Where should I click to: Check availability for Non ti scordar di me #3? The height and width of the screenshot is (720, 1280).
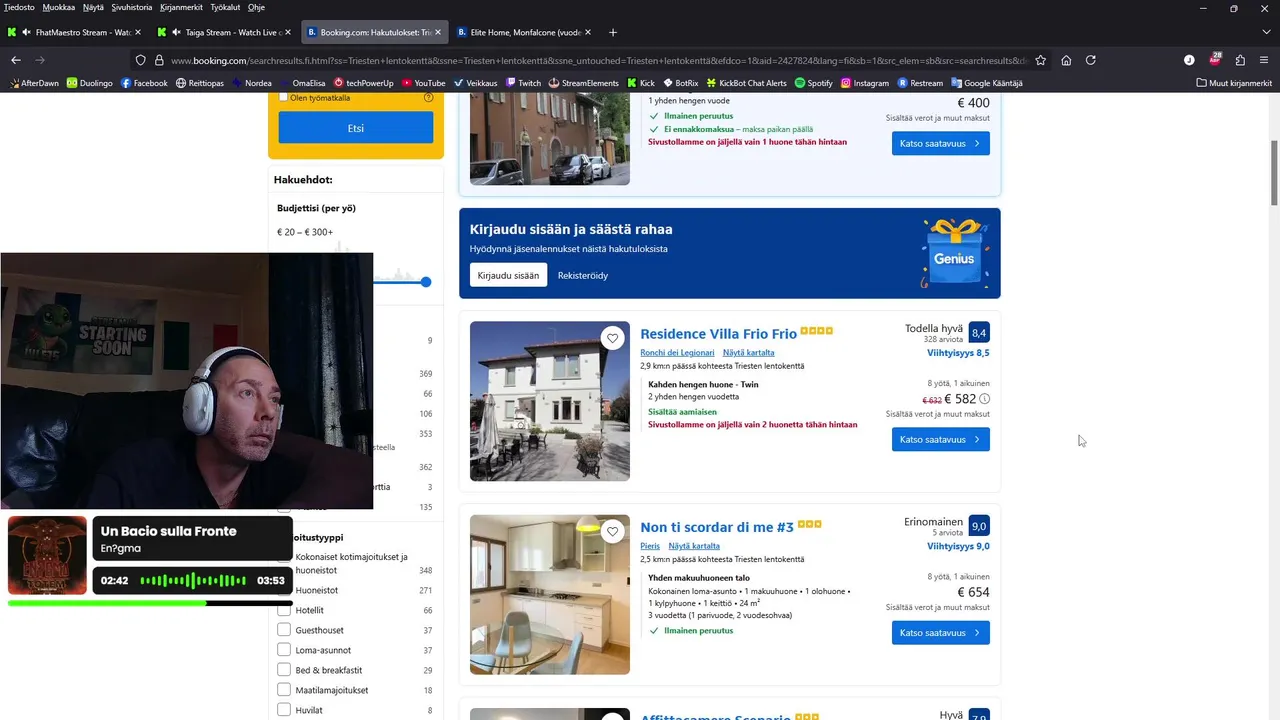941,632
